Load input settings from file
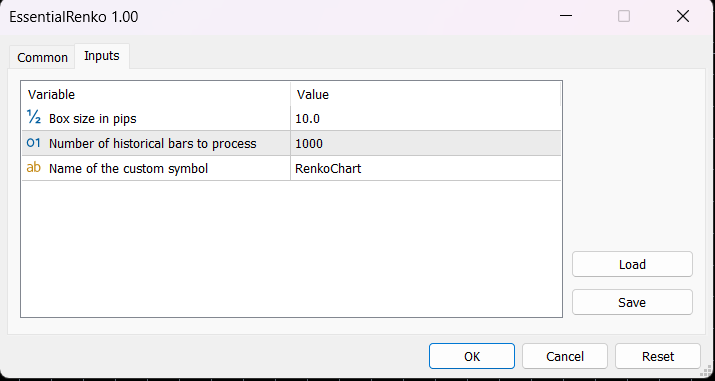This screenshot has width=715, height=381. (632, 264)
